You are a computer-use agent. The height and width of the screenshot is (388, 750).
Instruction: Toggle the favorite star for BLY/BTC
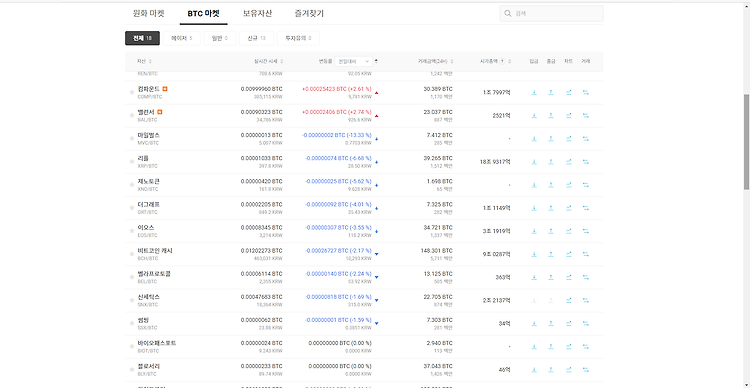click(132, 370)
